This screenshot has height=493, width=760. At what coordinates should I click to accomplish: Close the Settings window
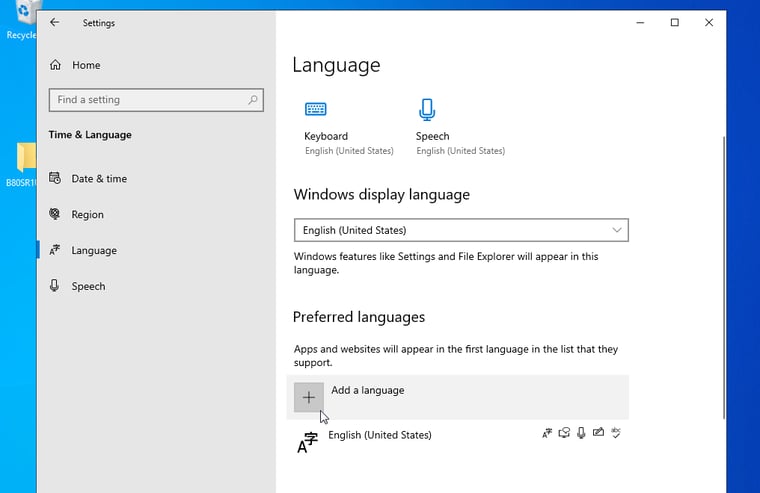(x=709, y=22)
